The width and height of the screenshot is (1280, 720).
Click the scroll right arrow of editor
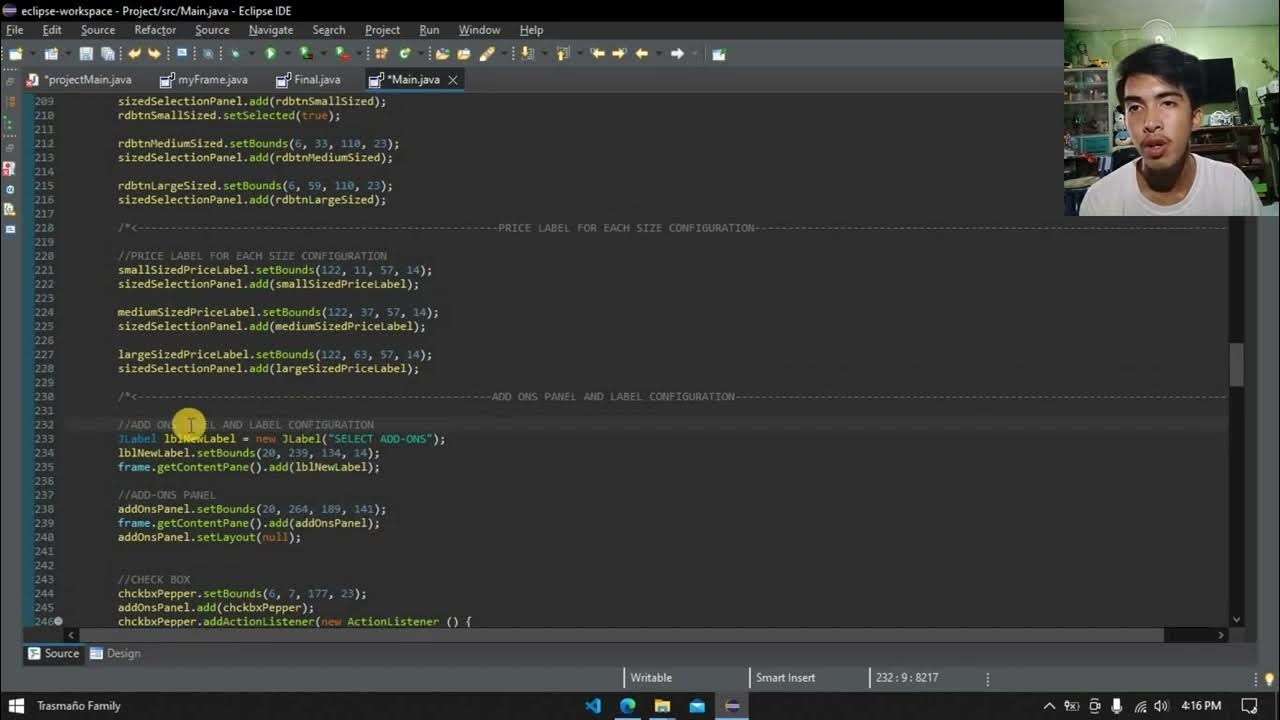(x=1221, y=635)
